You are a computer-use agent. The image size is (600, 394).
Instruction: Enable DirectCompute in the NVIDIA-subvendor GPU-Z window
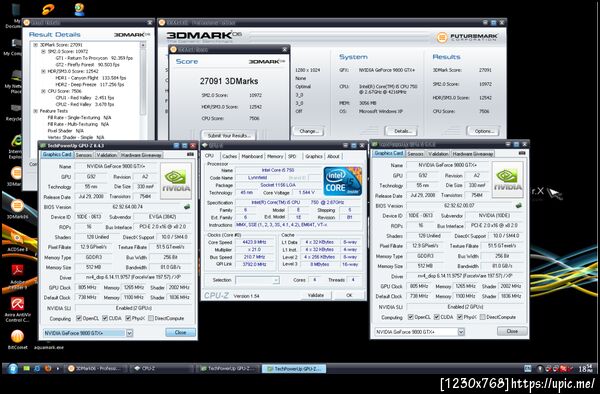tap(483, 317)
